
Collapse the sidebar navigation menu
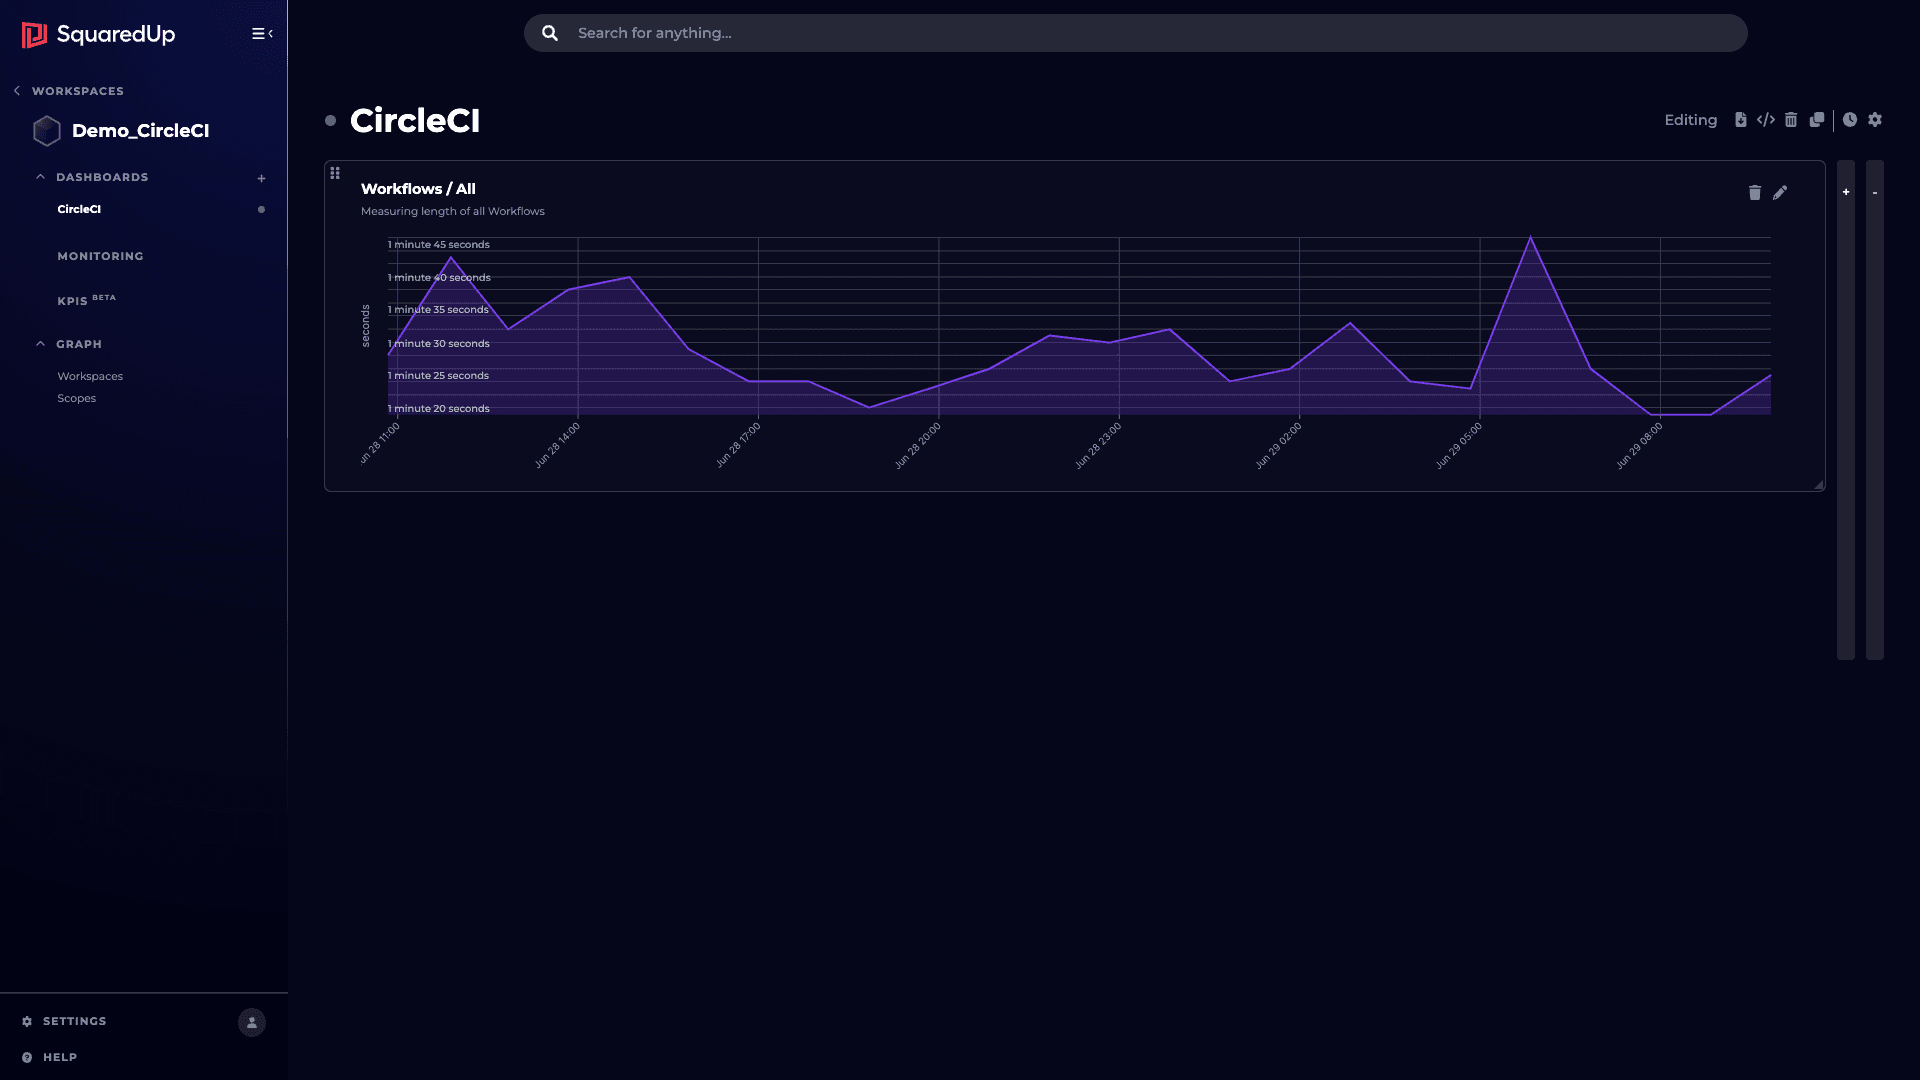point(262,34)
